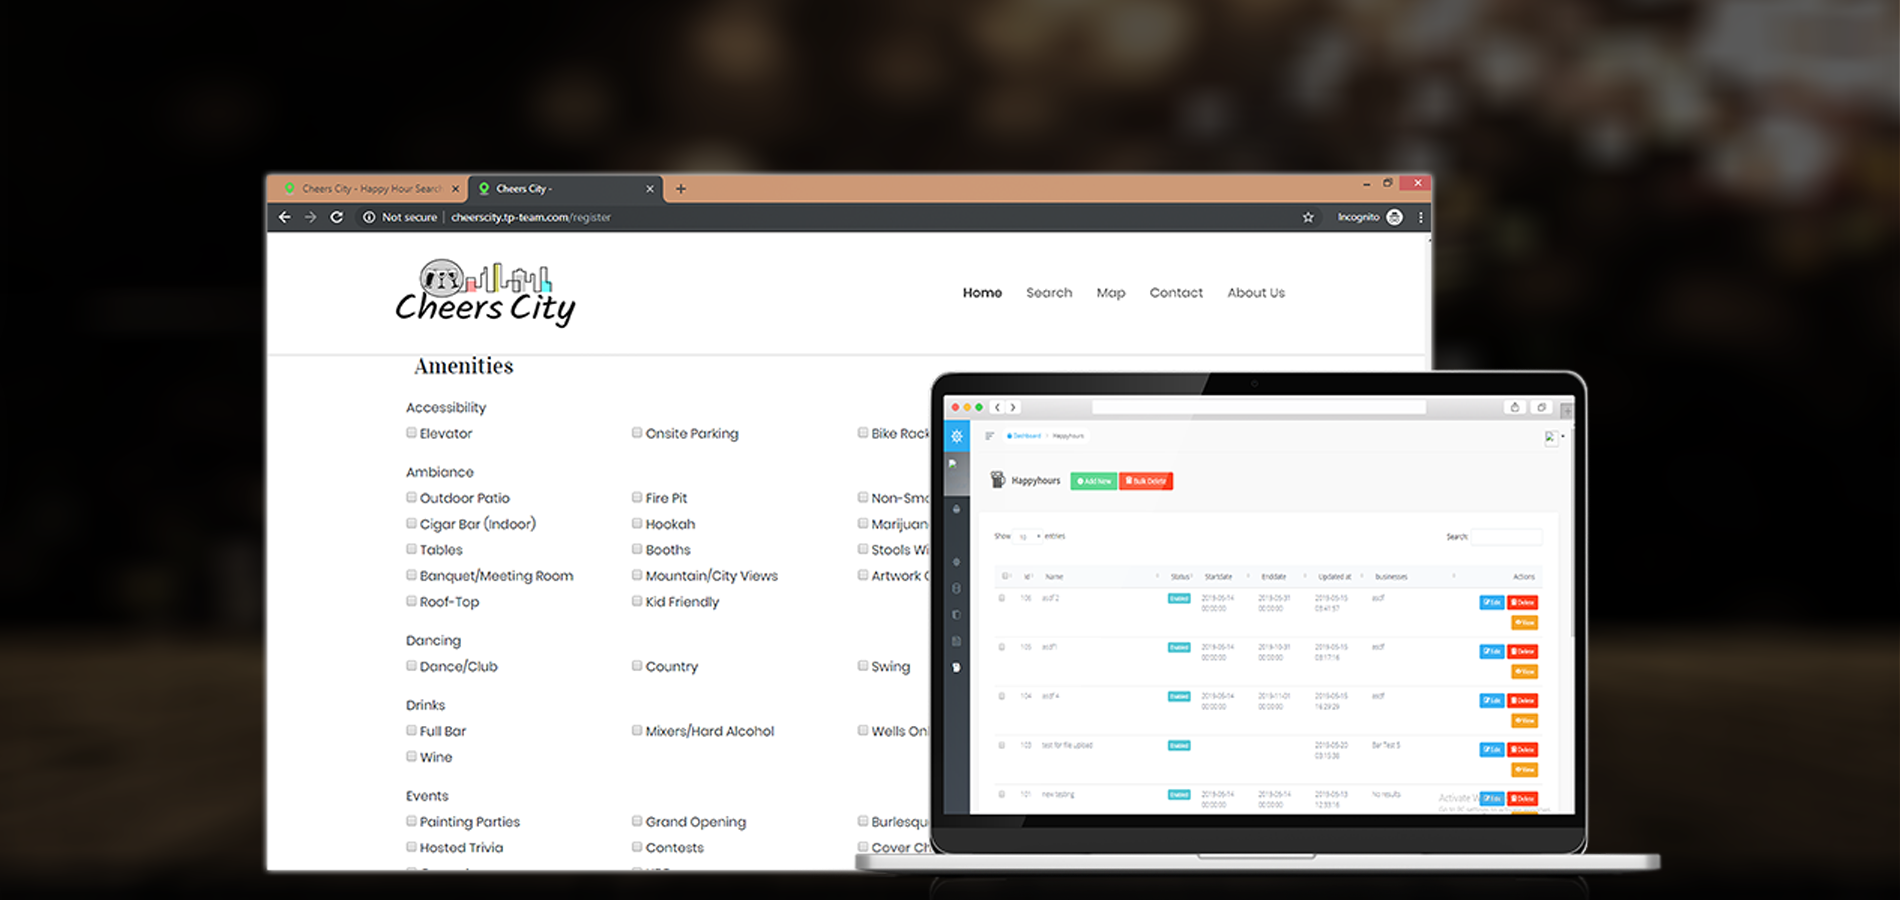This screenshot has width=1900, height=900.
Task: Sort by Enddate column
Action: (1274, 577)
